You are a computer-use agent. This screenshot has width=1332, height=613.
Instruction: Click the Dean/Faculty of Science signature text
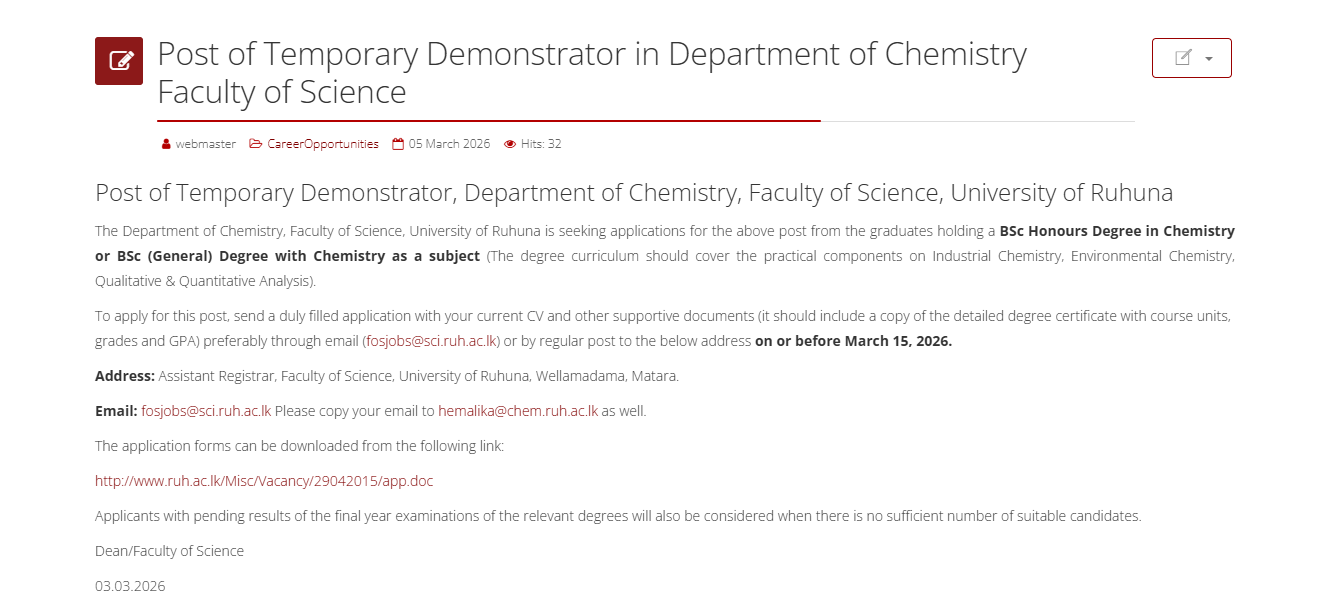(169, 551)
